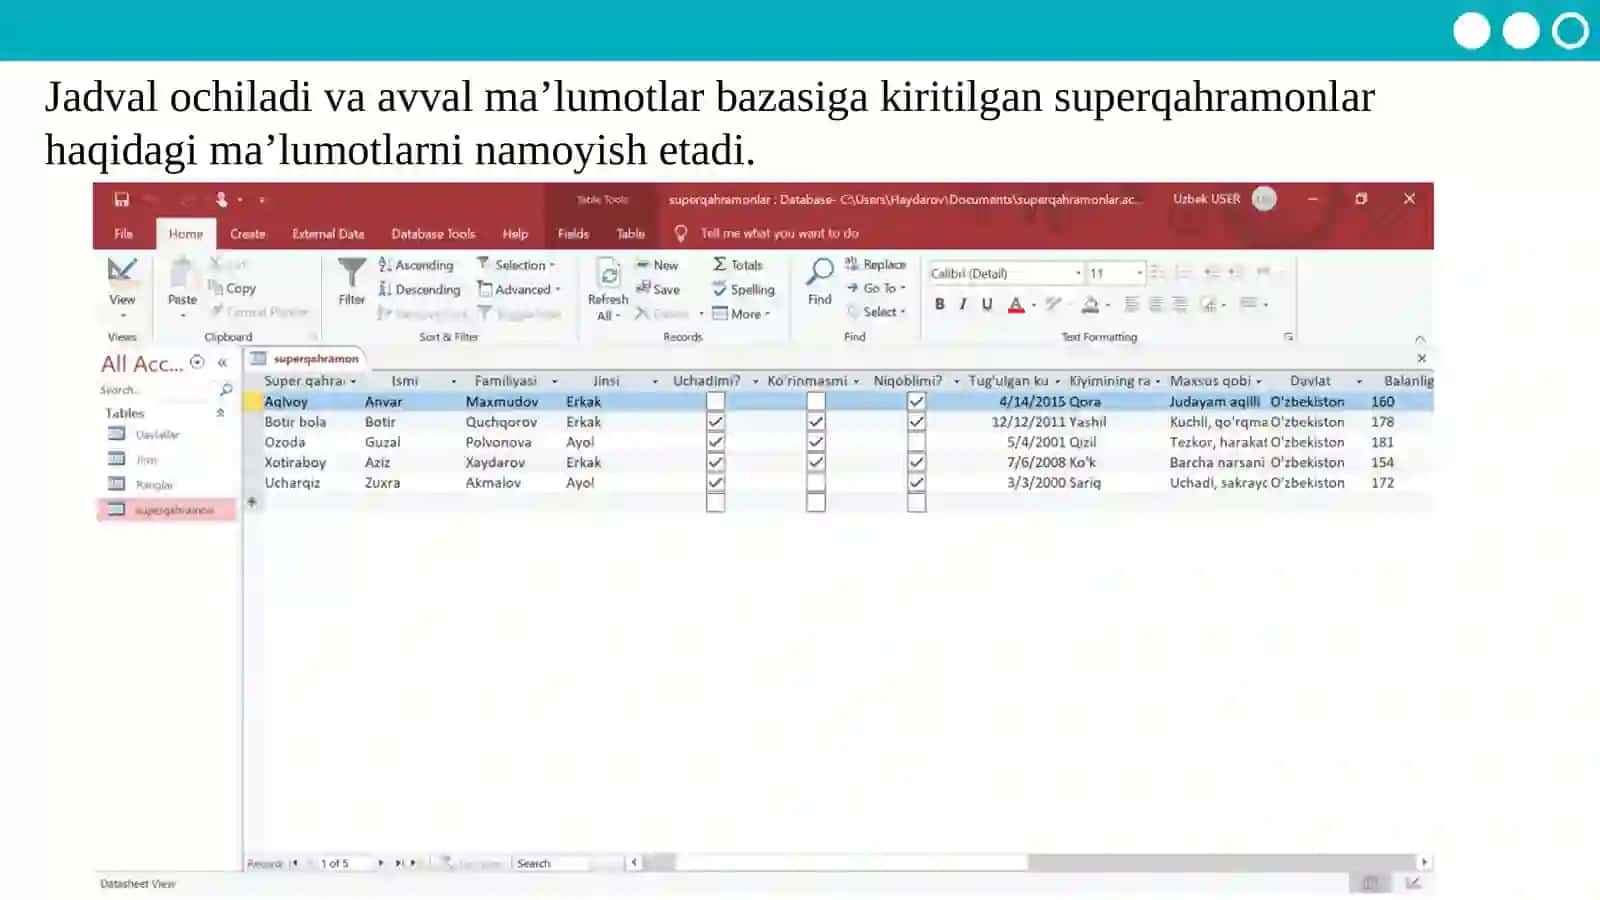The image size is (1600, 900).
Task: Switch to the Create tab
Action: pos(247,233)
